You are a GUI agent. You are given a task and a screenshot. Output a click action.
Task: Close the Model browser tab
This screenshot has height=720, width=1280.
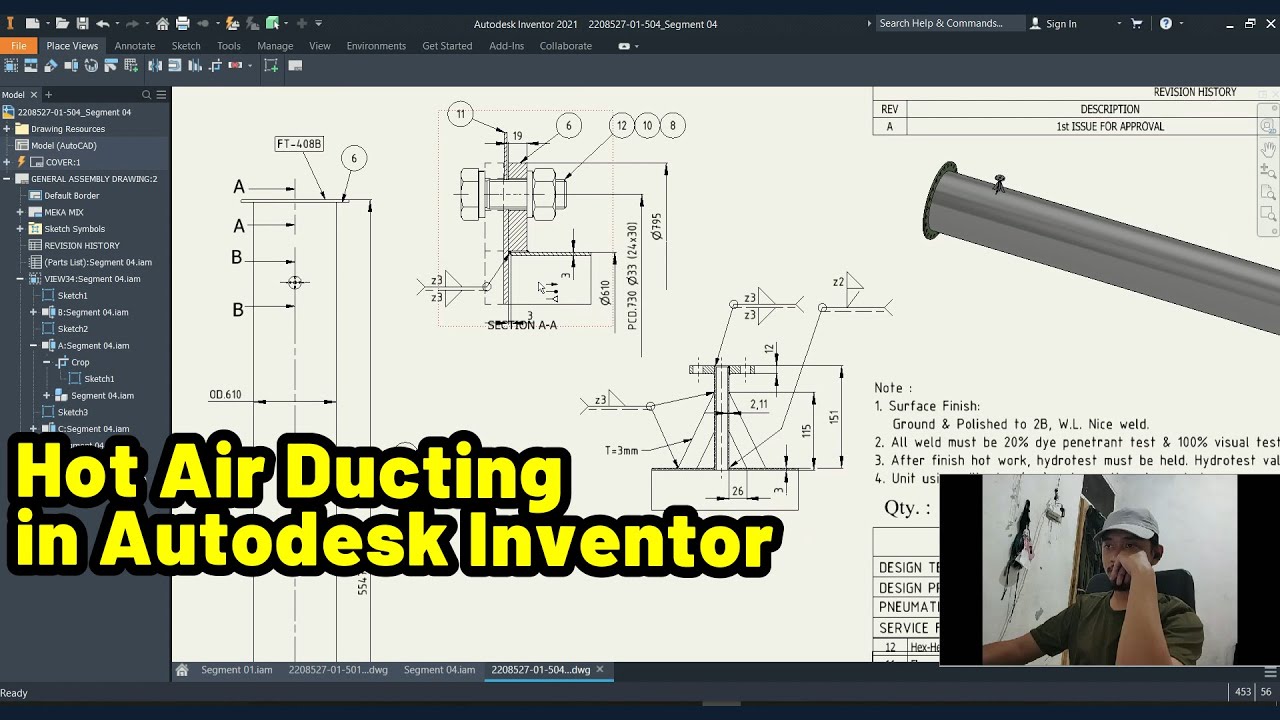[x=35, y=95]
